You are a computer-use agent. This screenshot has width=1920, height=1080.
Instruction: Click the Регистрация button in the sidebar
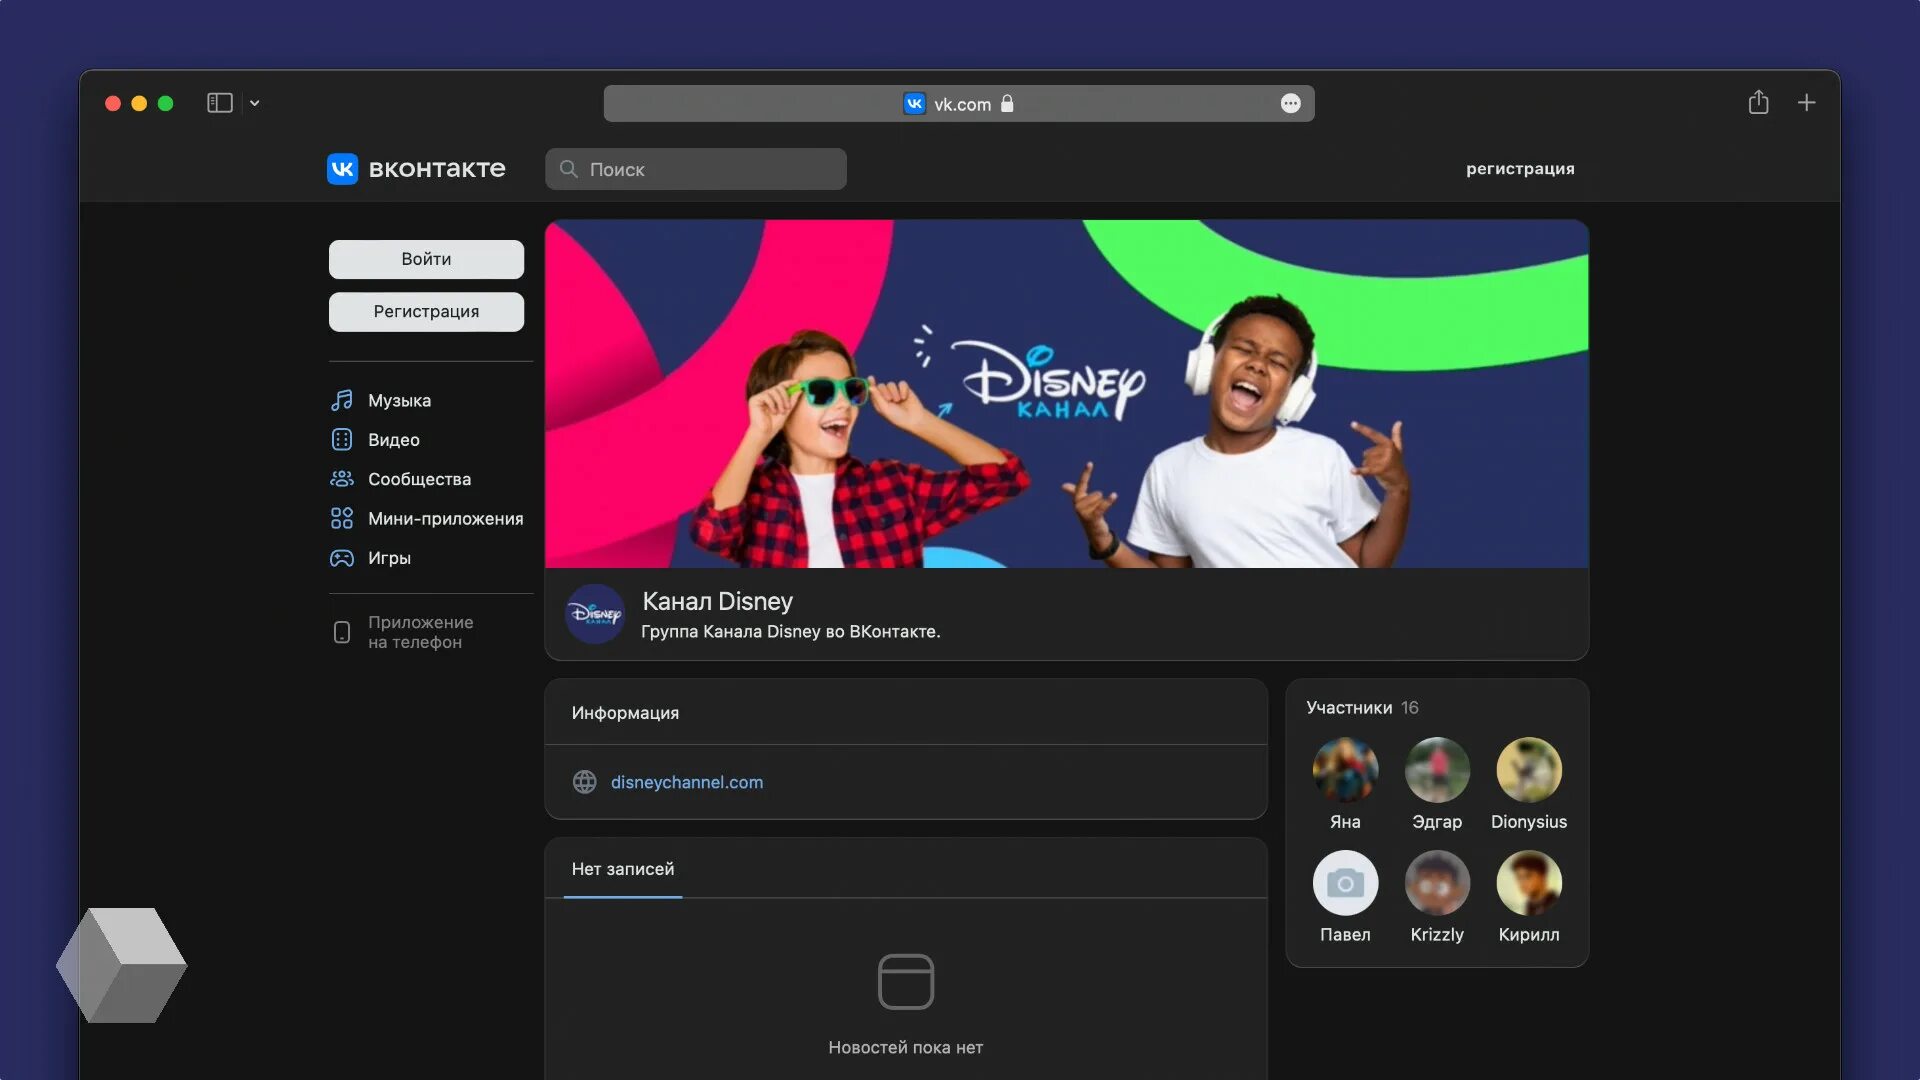click(x=426, y=312)
